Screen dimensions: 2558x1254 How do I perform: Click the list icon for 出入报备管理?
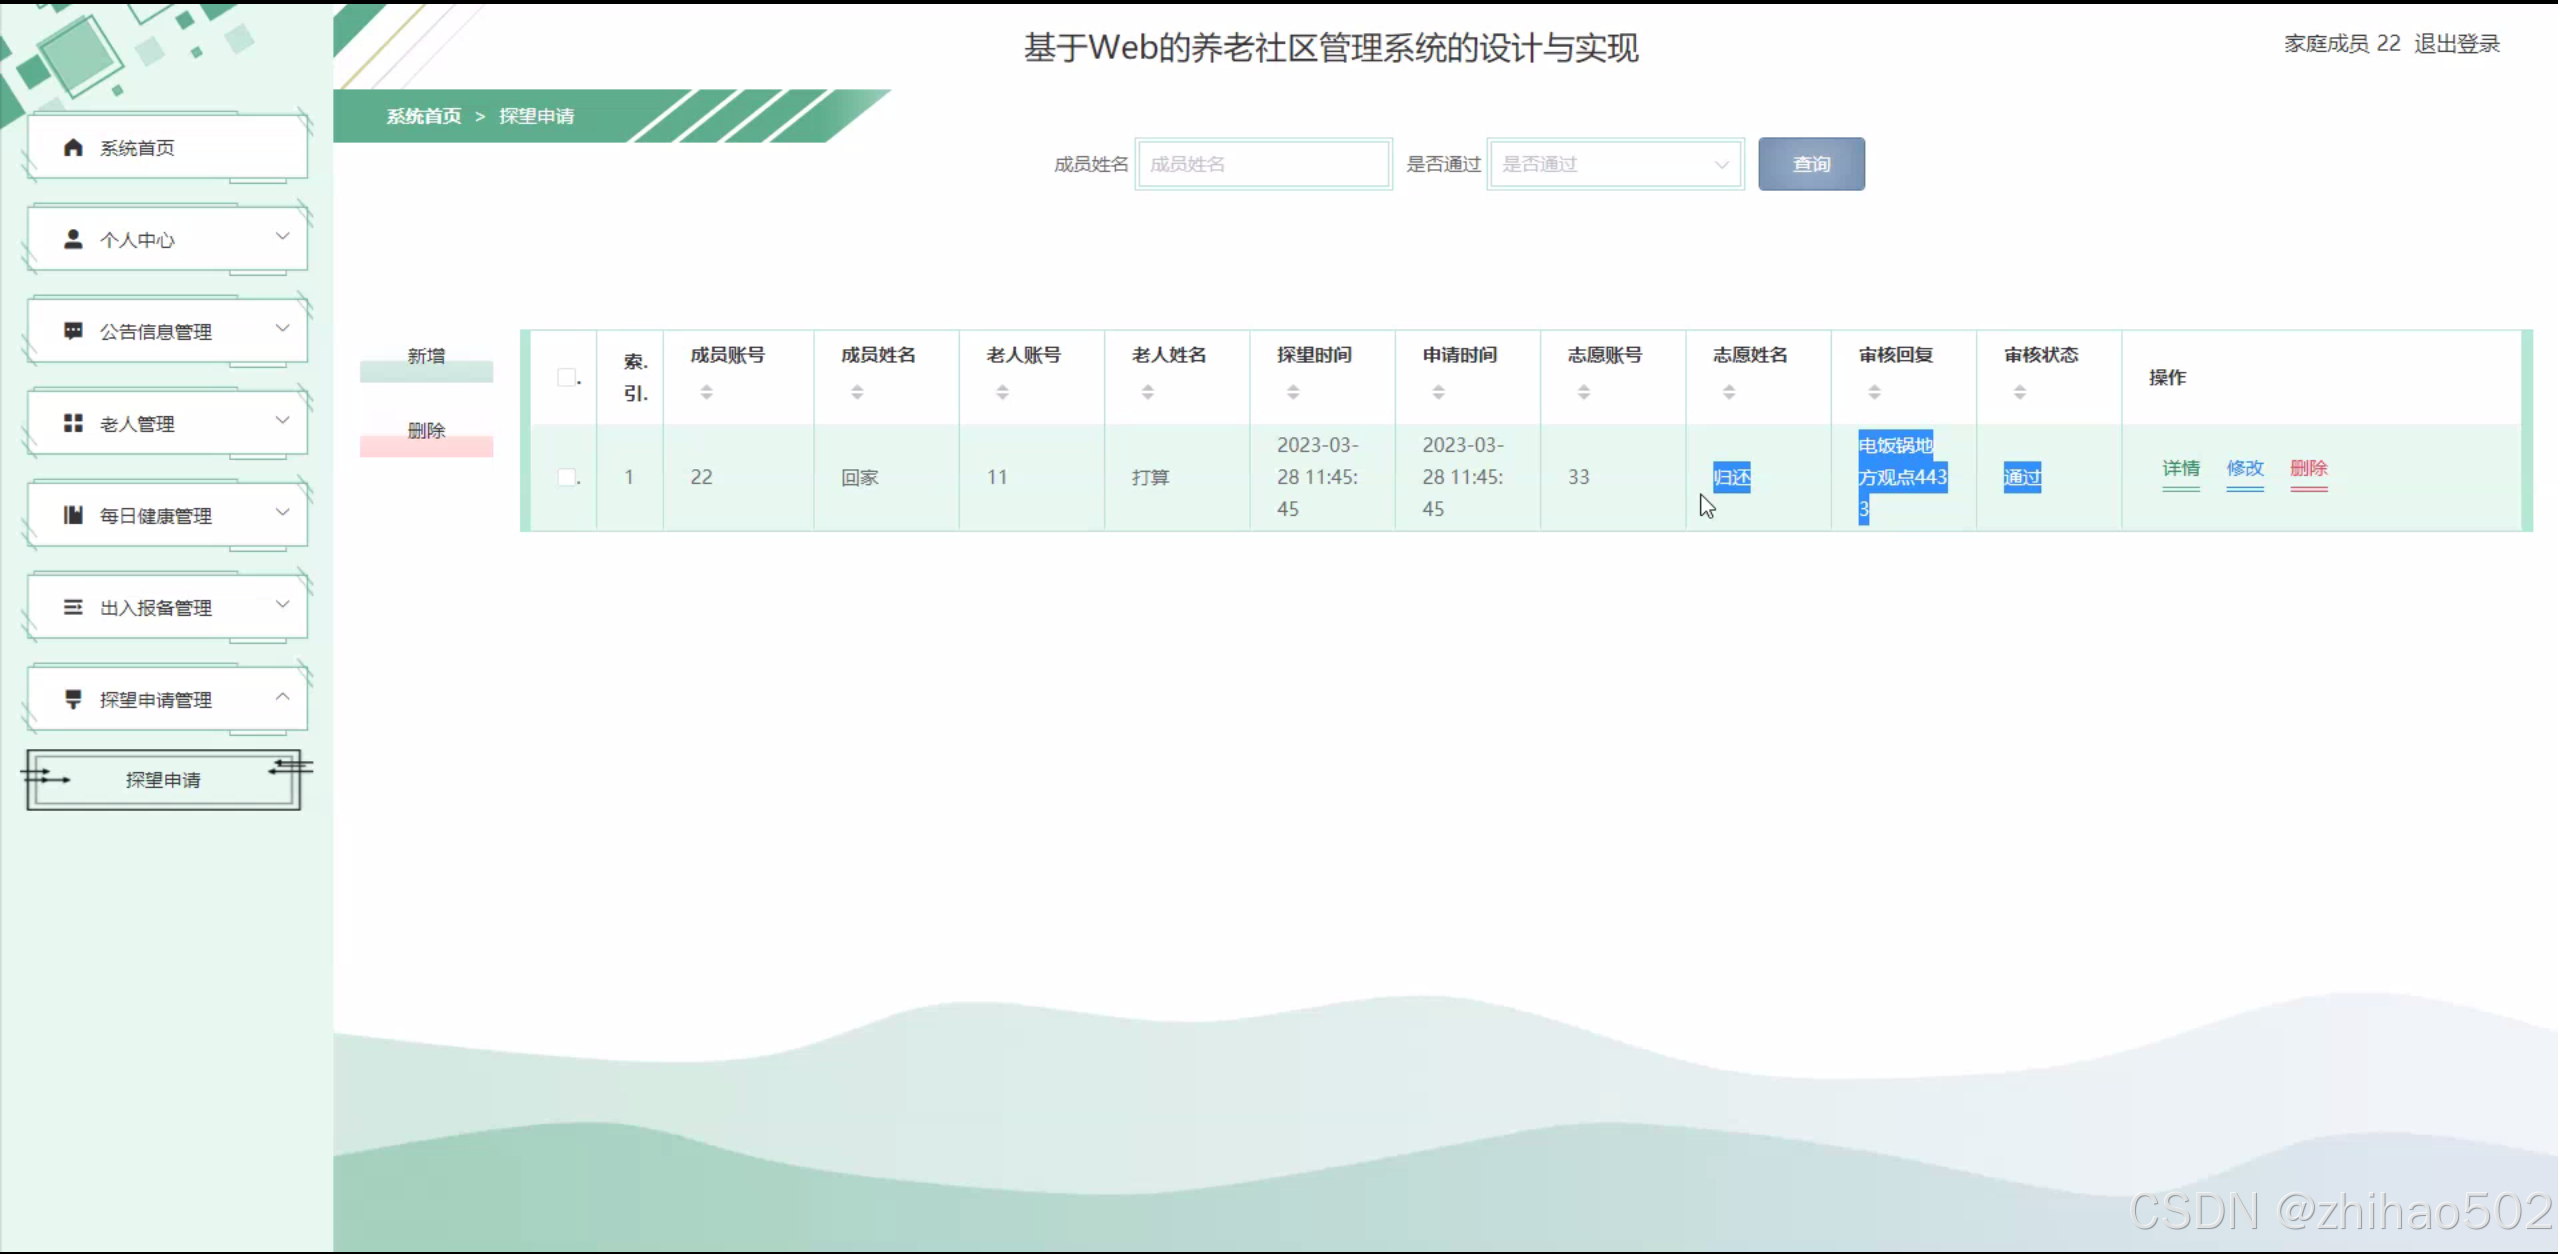[73, 607]
